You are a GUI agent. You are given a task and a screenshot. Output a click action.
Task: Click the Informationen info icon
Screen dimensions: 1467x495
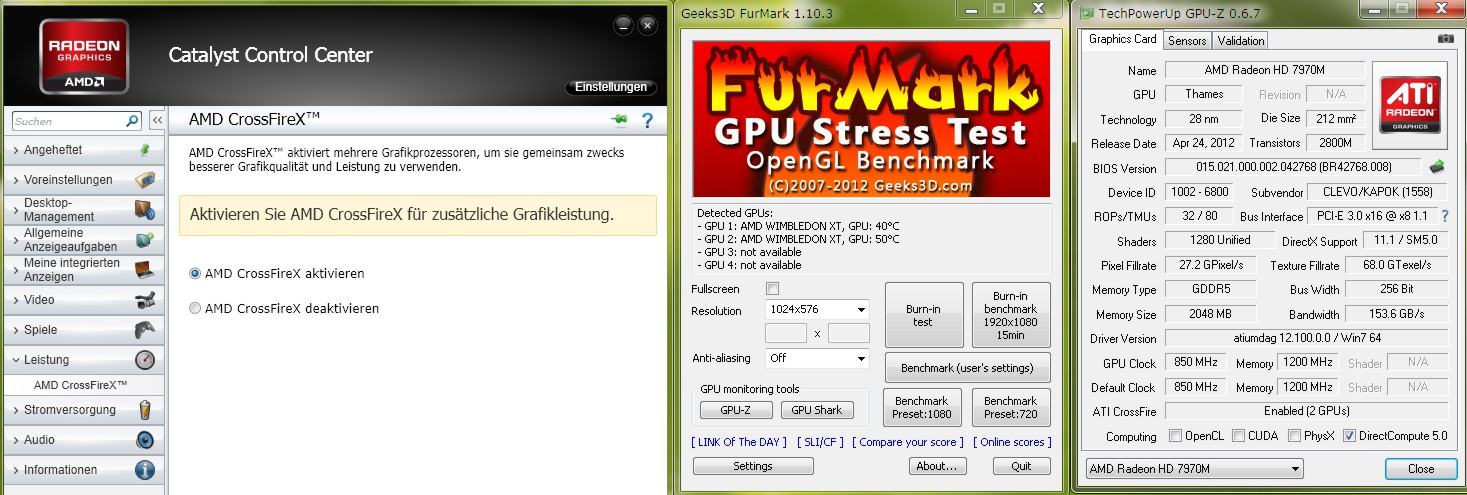click(x=145, y=470)
